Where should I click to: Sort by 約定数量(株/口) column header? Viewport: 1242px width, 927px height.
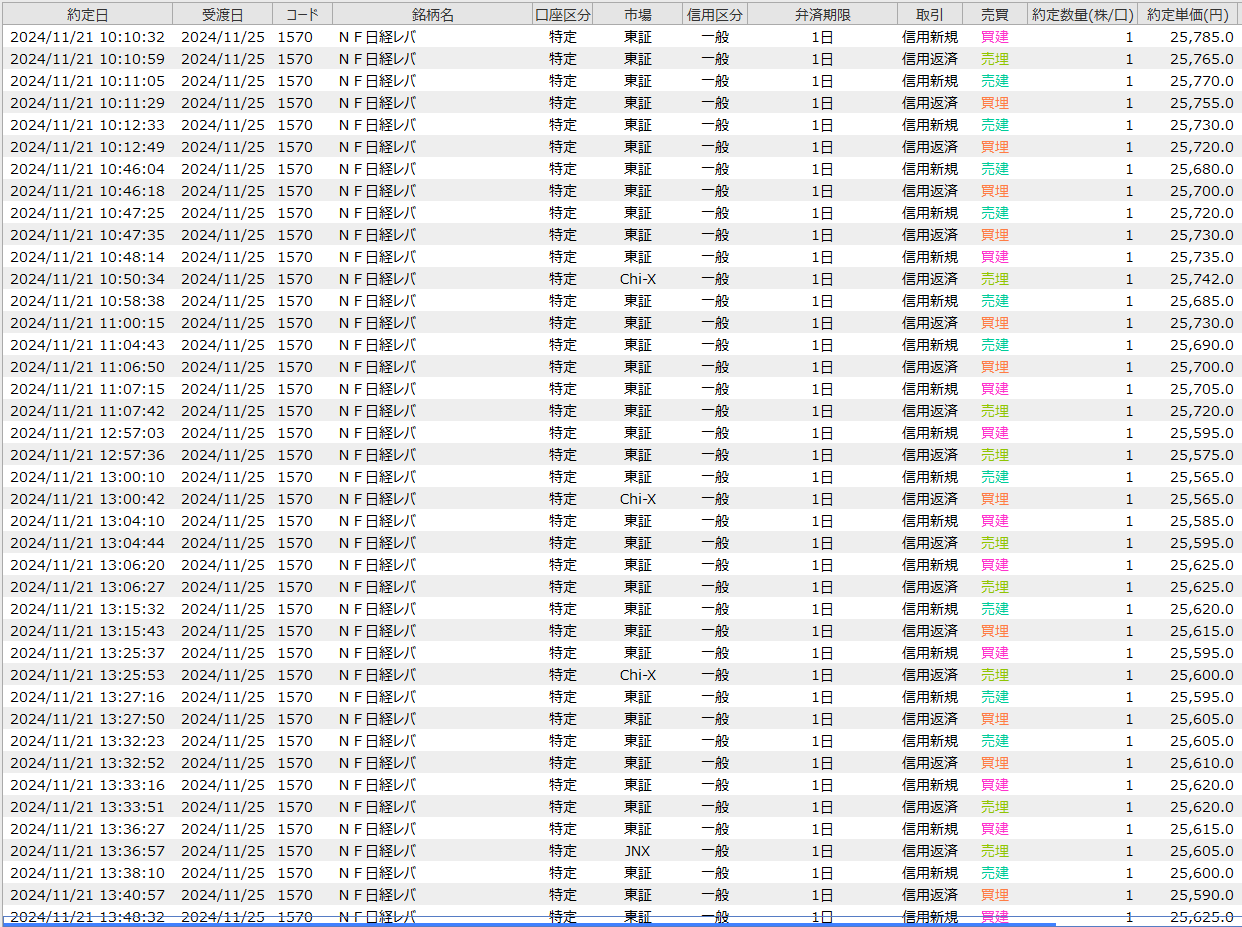1082,15
